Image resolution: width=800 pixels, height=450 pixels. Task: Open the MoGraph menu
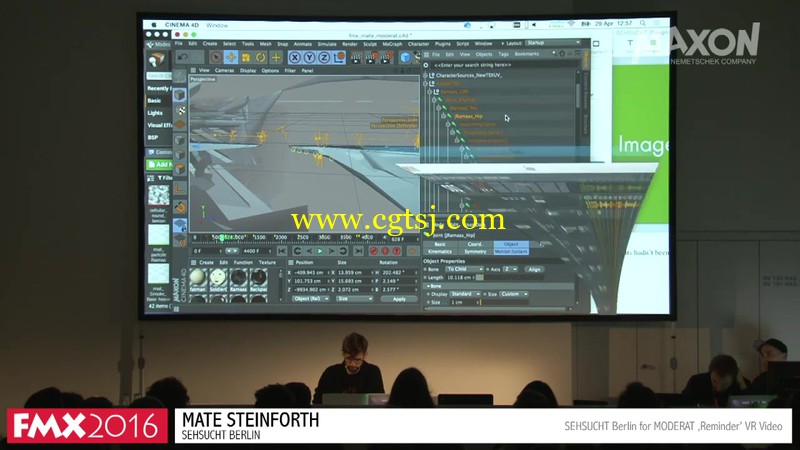(392, 44)
